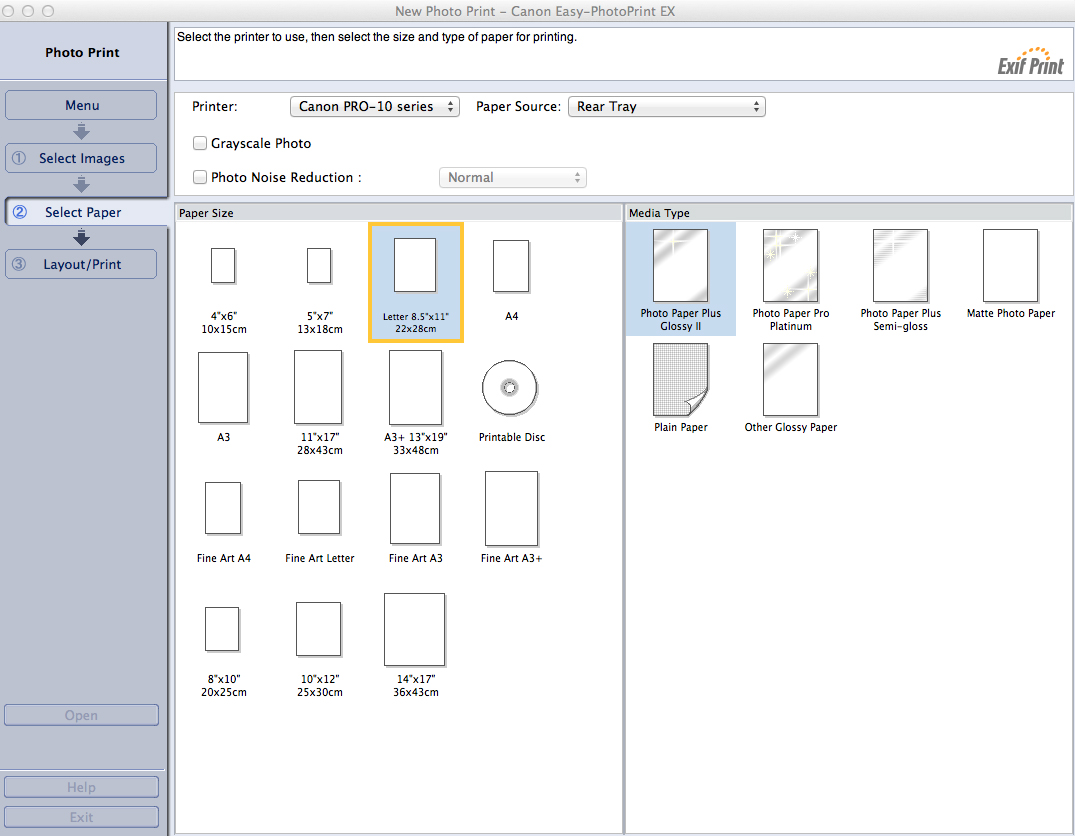Click the Media Type panel header
This screenshot has width=1075, height=836.
pyautogui.click(x=849, y=213)
